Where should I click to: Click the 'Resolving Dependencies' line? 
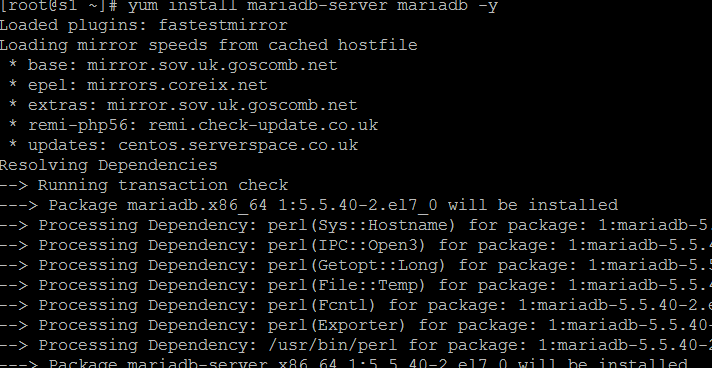click(x=109, y=165)
